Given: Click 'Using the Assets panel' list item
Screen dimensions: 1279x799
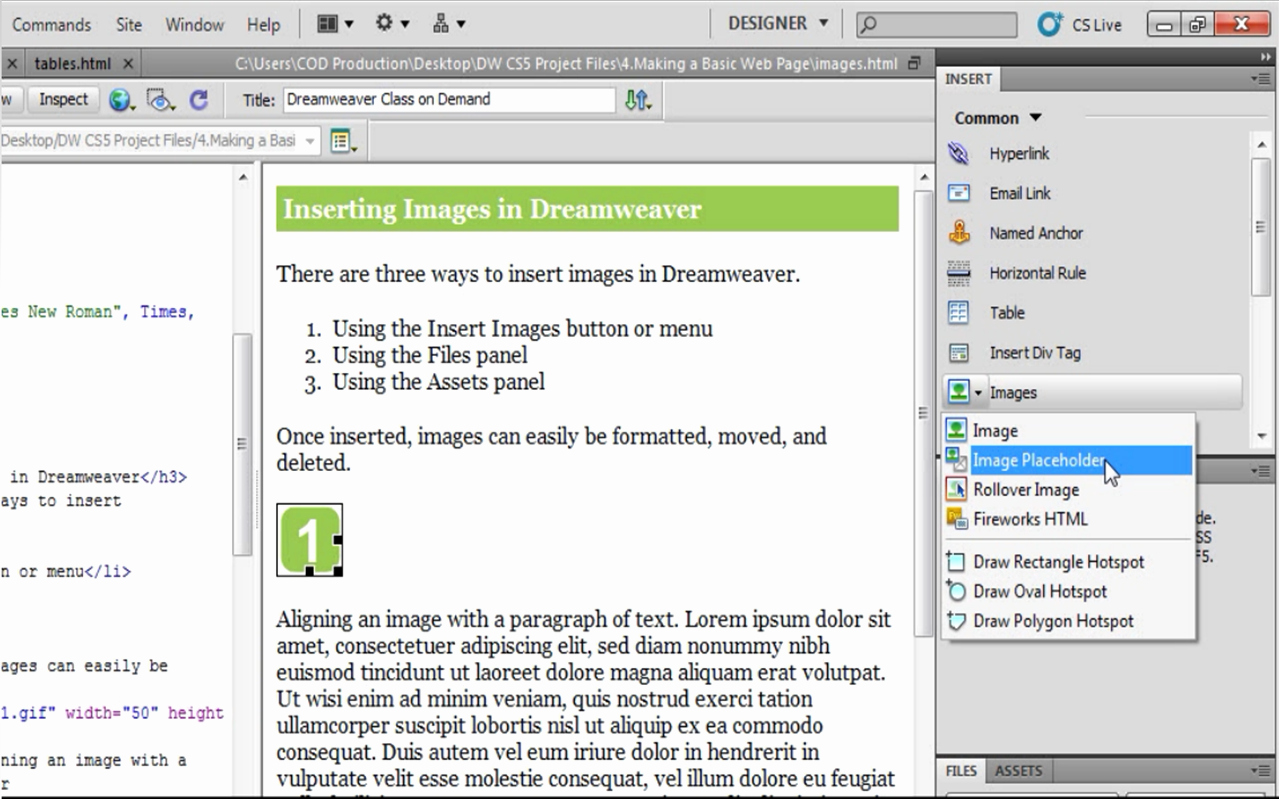Looking at the screenshot, I should coord(439,381).
